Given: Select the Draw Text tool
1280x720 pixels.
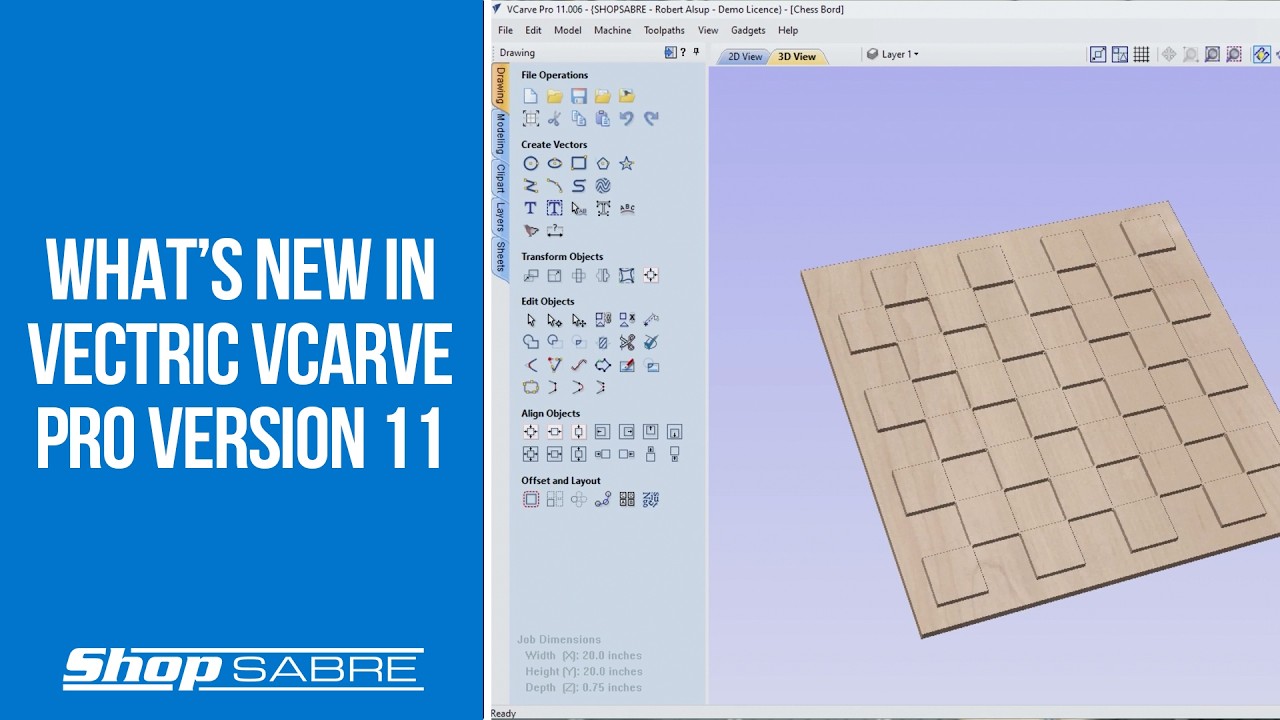Looking at the screenshot, I should (x=530, y=208).
